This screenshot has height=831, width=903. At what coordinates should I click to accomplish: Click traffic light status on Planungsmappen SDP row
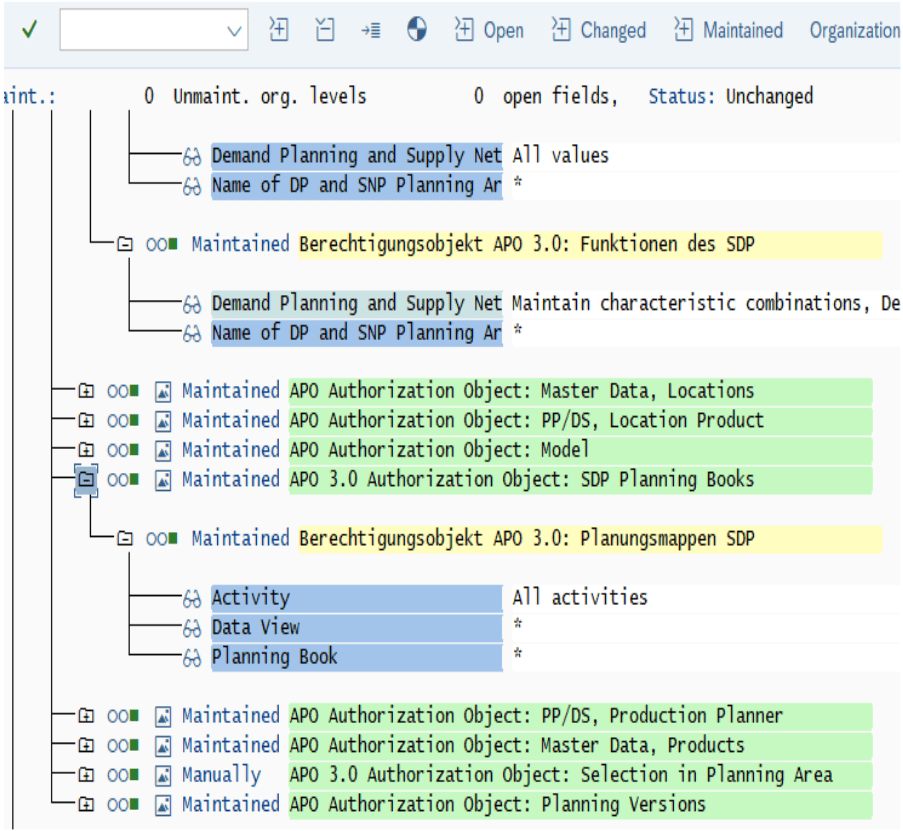tap(161, 539)
